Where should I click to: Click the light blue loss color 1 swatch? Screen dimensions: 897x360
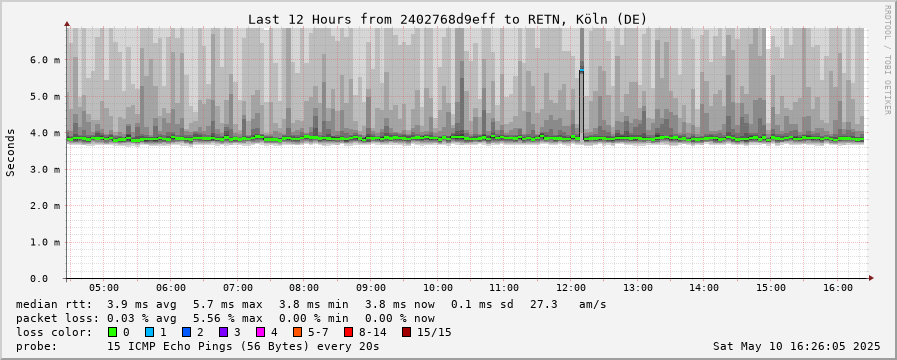click(149, 332)
